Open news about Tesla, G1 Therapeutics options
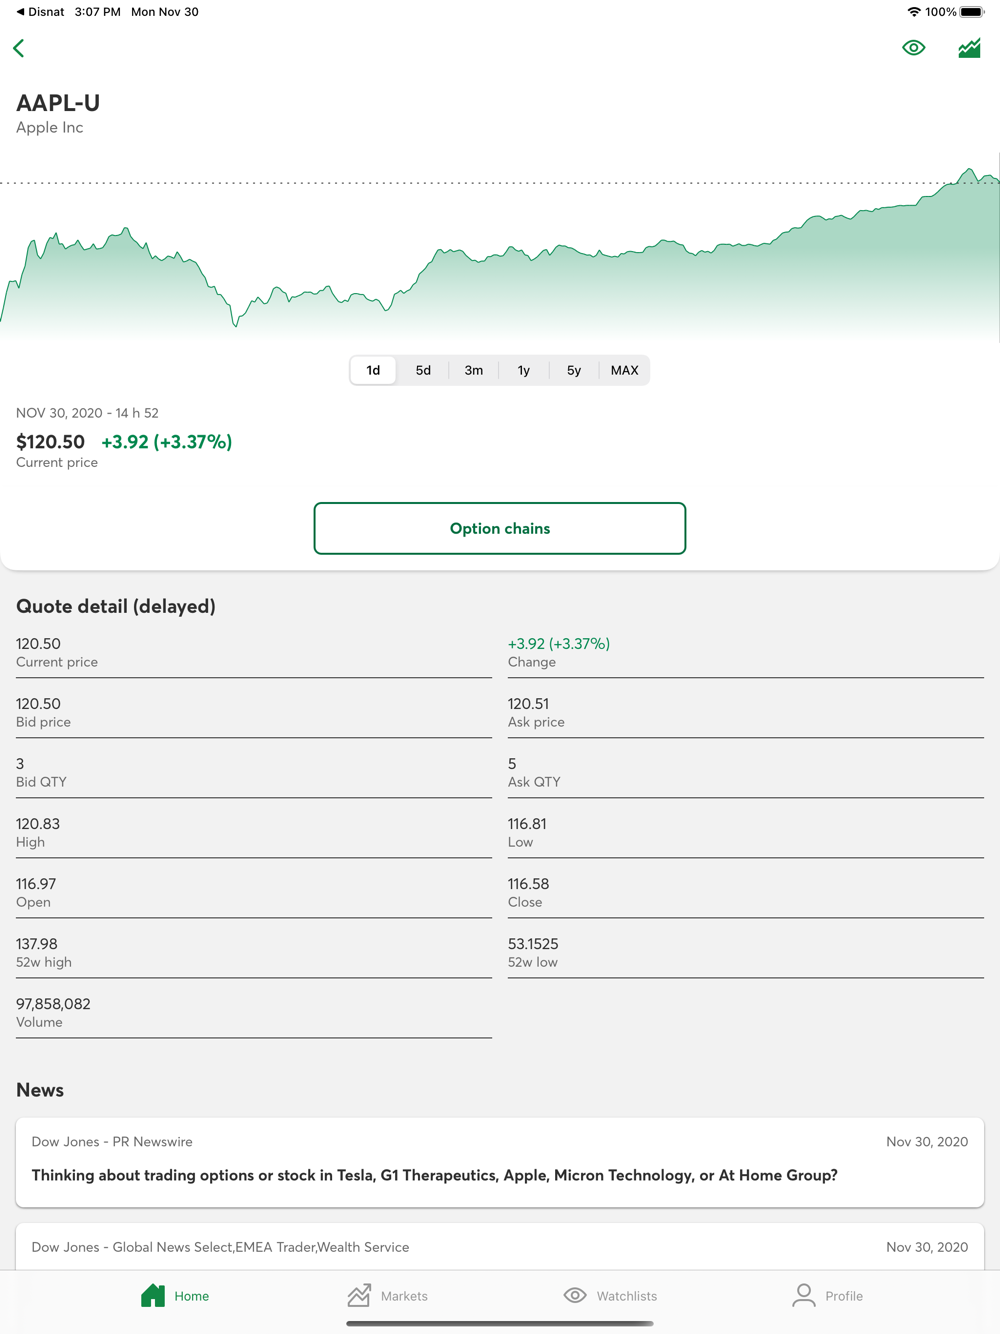Image resolution: width=1000 pixels, height=1334 pixels. point(500,1162)
